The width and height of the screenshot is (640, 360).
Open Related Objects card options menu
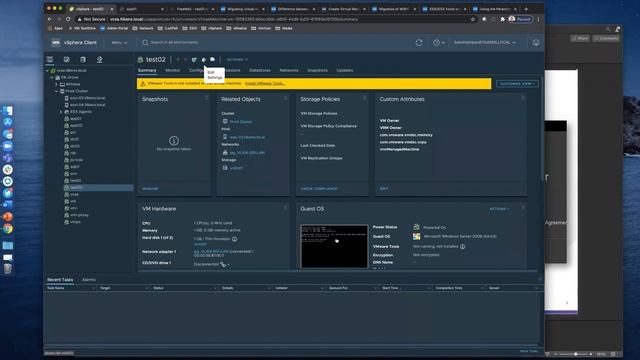[285, 98]
